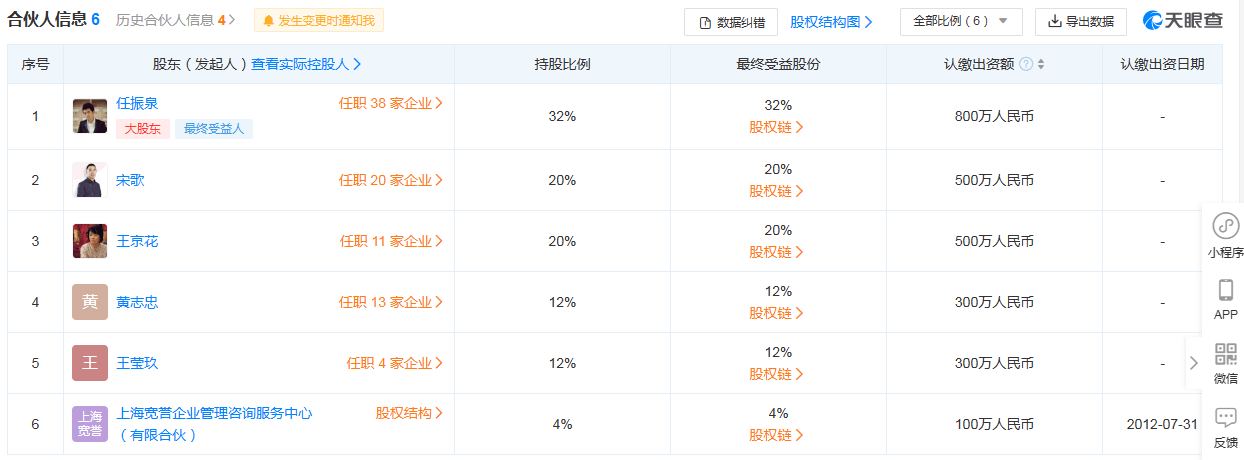Click the mini program icon in sidebar
1244x460 pixels.
pos(1225,226)
